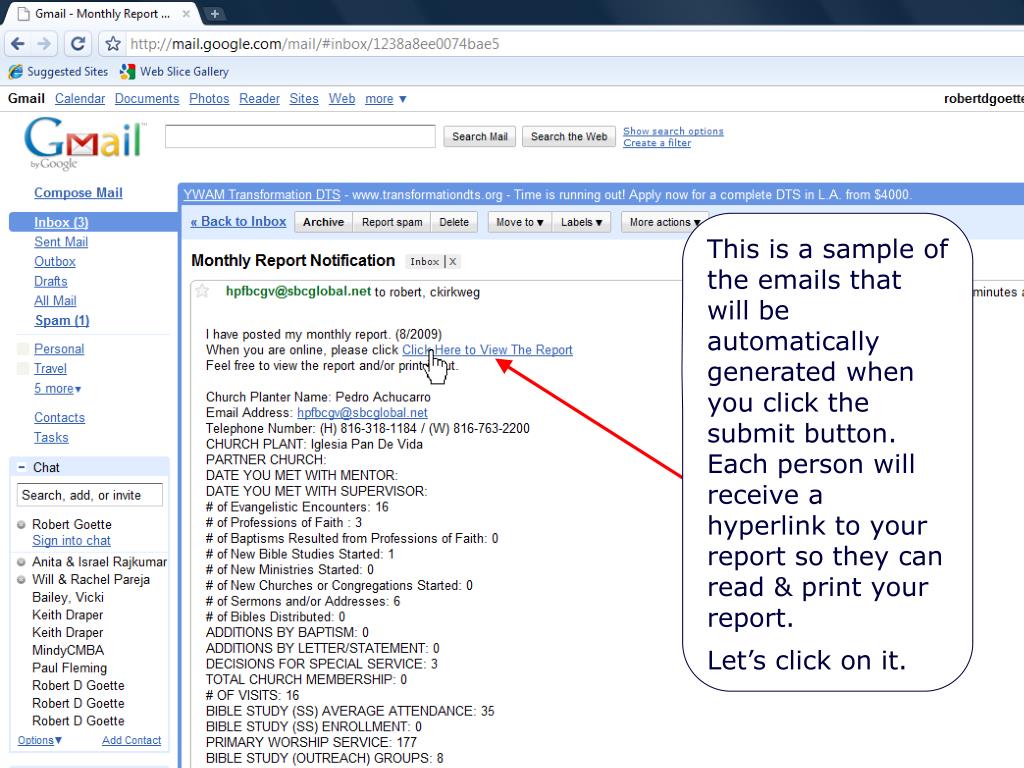
Task: Click the Travel label link
Action: tap(50, 368)
